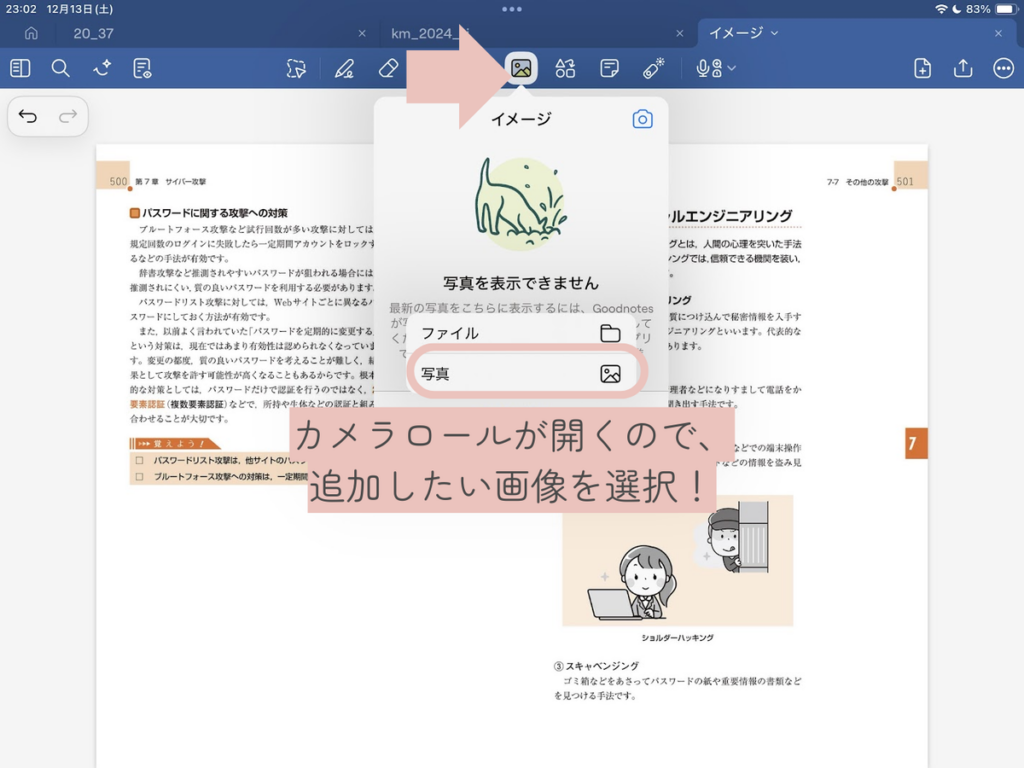This screenshot has height=768, width=1024.
Task: Check the first 覚えよう checkbox
Action: [139, 461]
